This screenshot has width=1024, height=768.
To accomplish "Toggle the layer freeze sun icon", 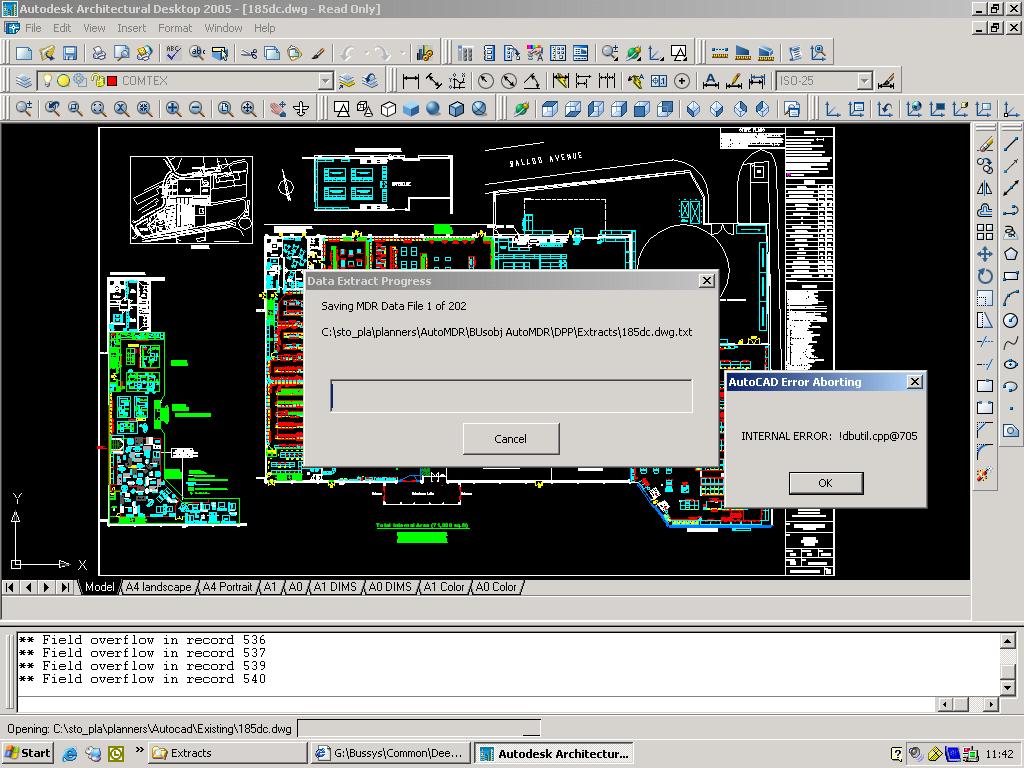I will (63, 81).
